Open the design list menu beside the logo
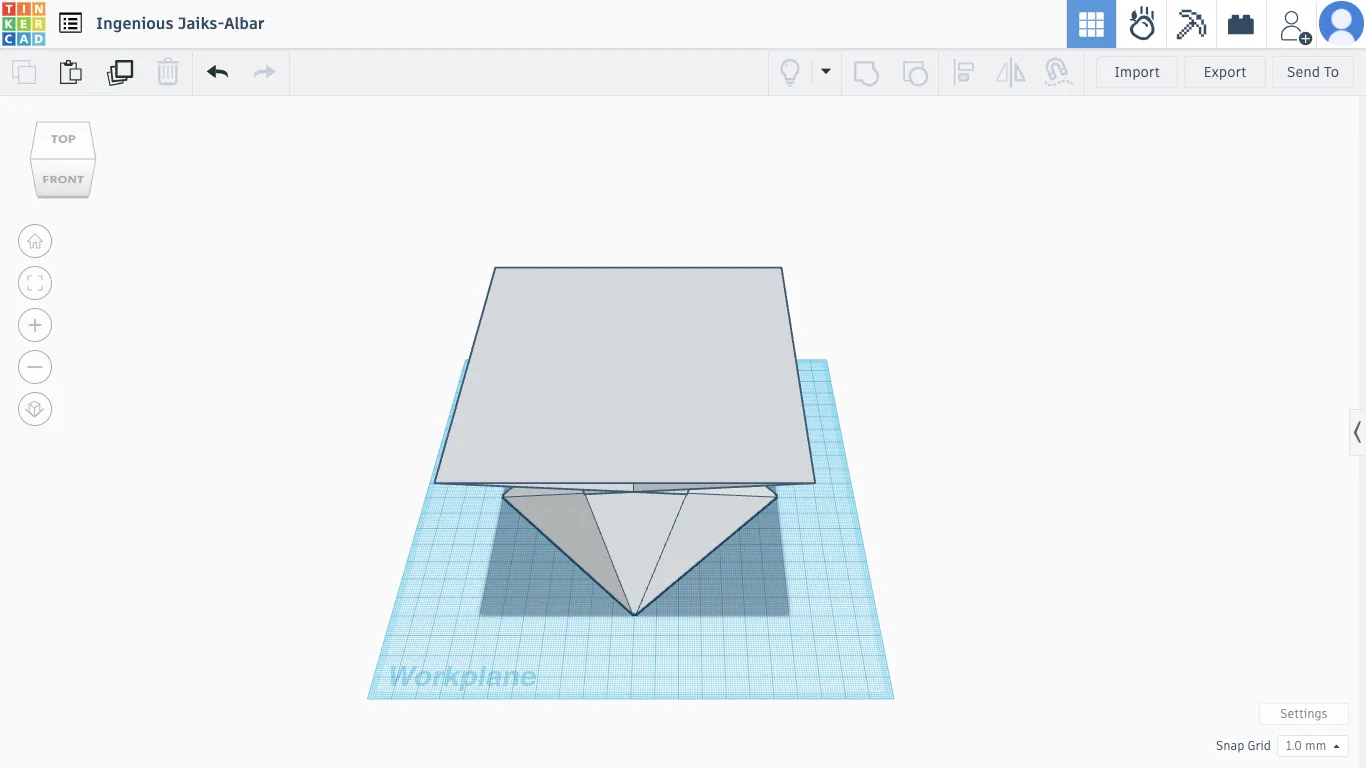This screenshot has height=768, width=1366. pos(70,23)
